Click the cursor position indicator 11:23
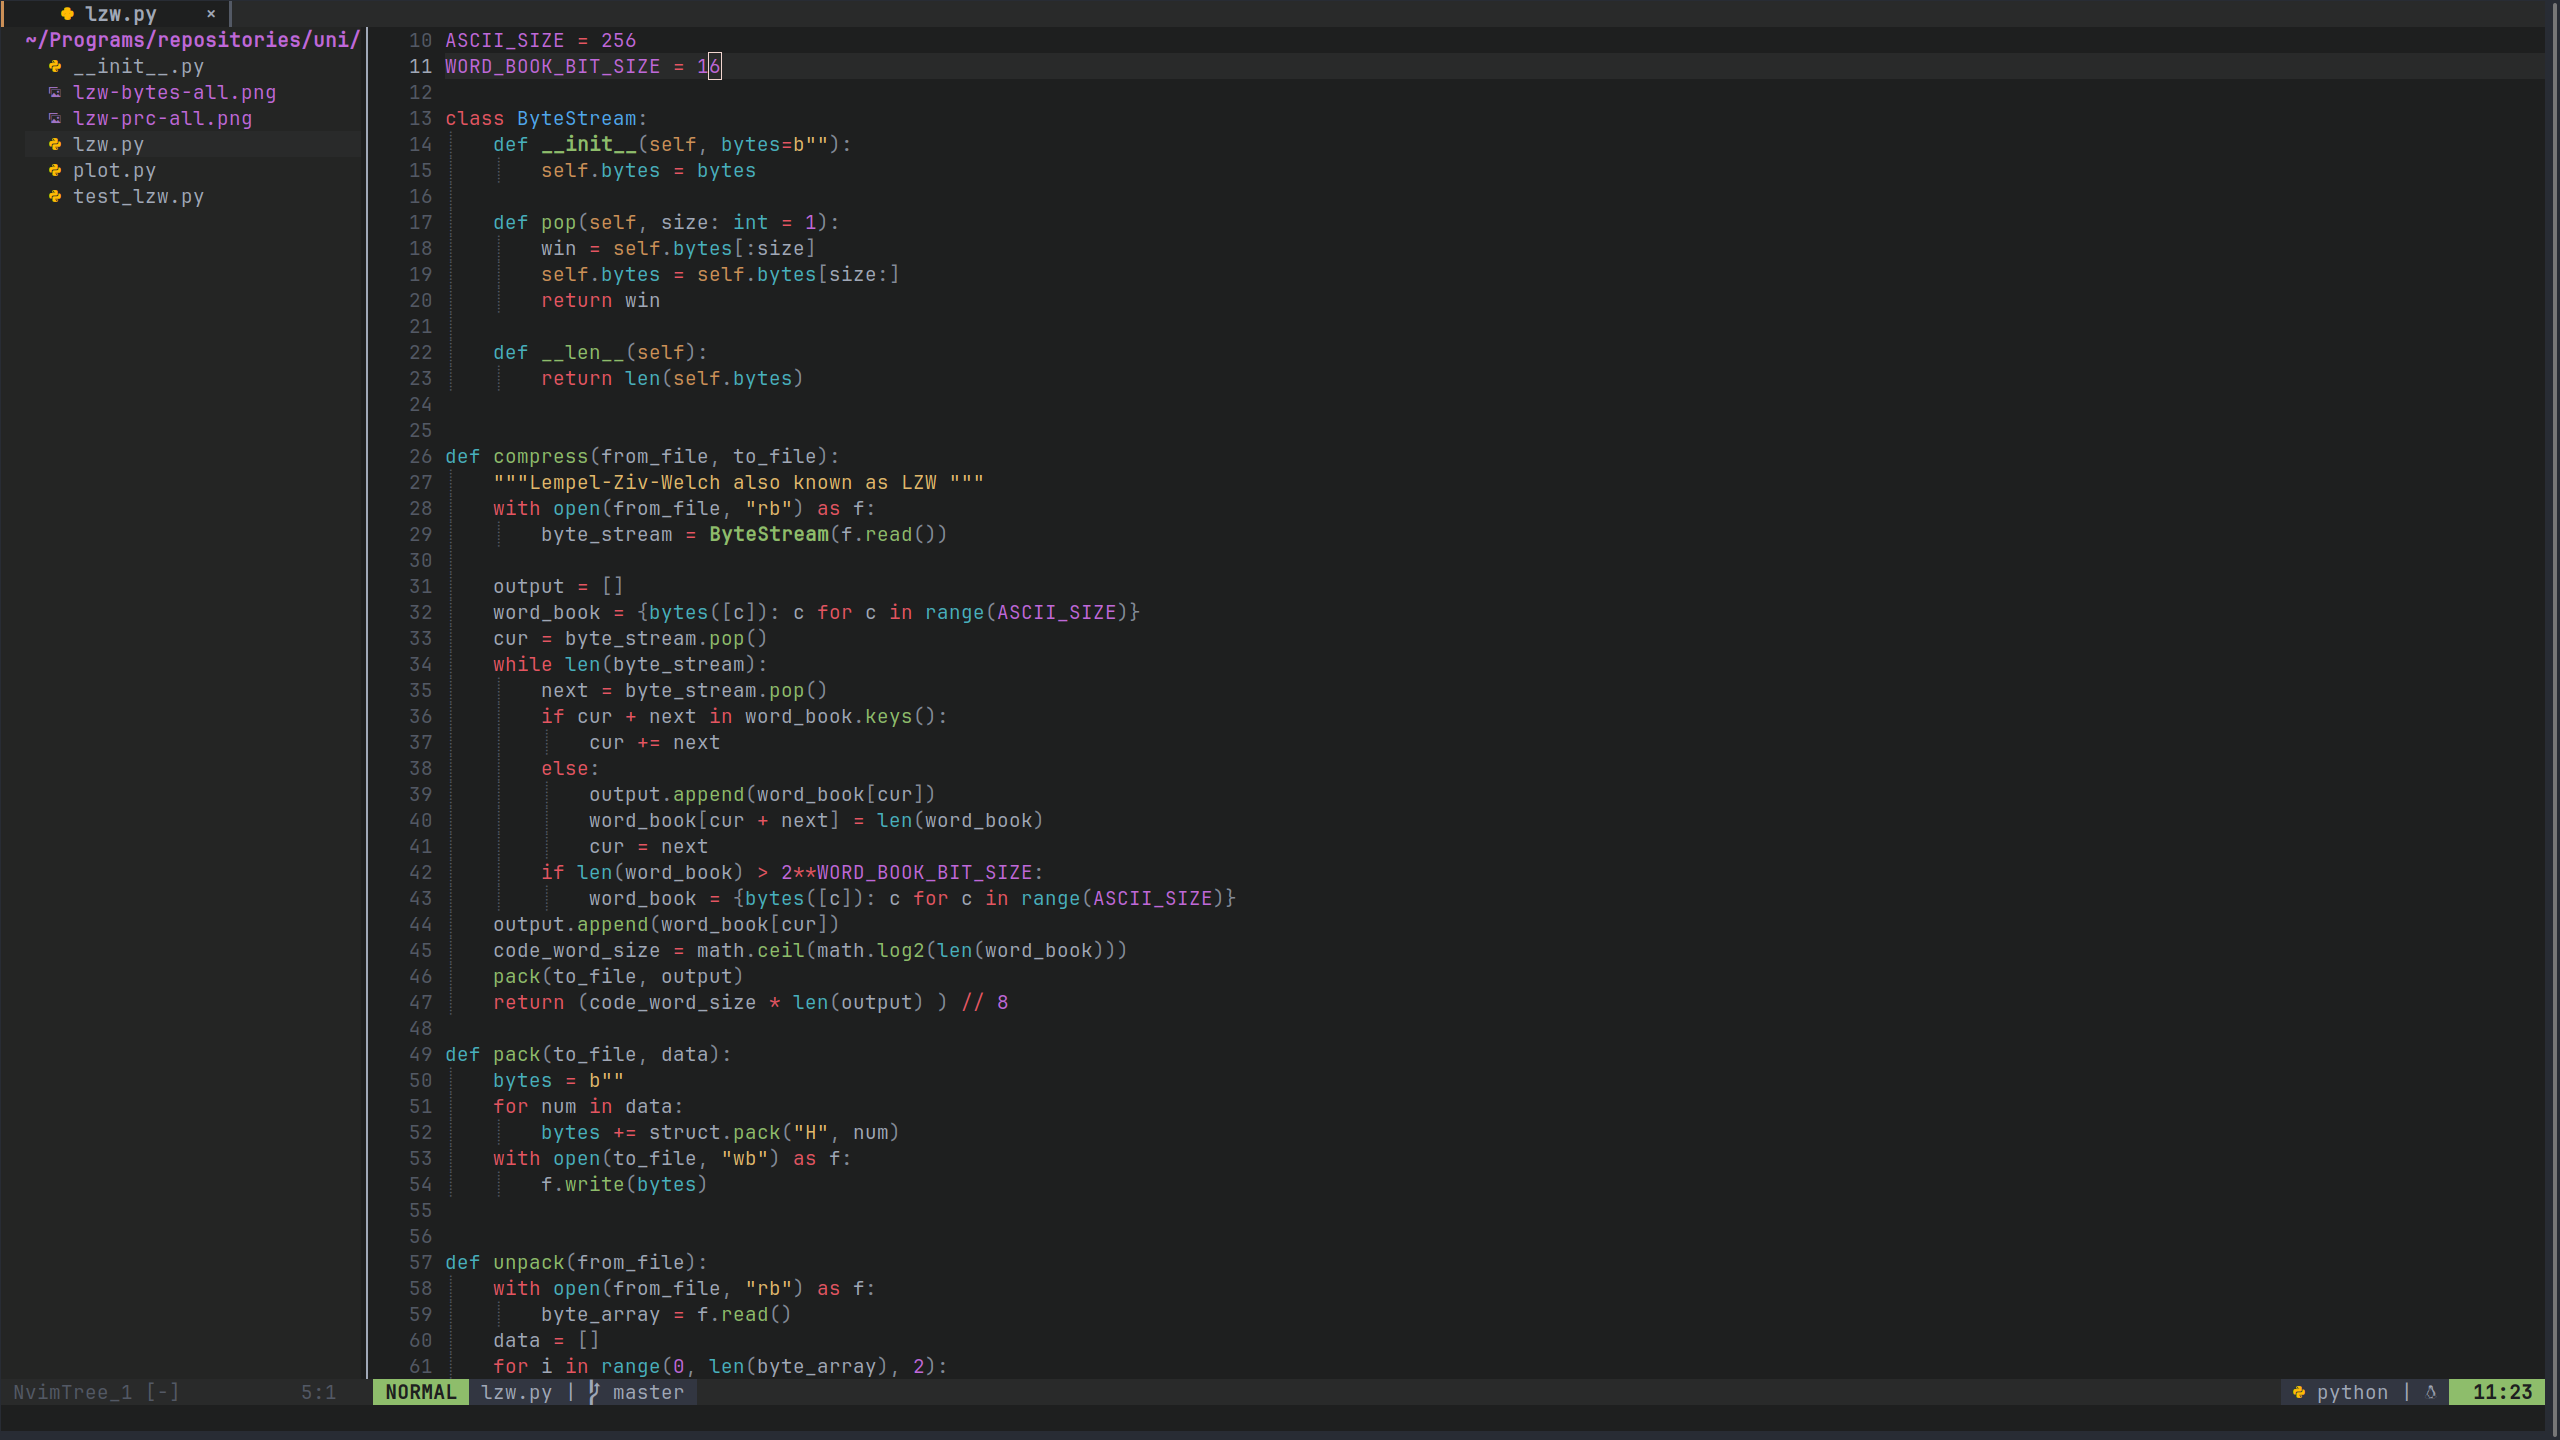This screenshot has width=2560, height=1440. pos(2502,1392)
